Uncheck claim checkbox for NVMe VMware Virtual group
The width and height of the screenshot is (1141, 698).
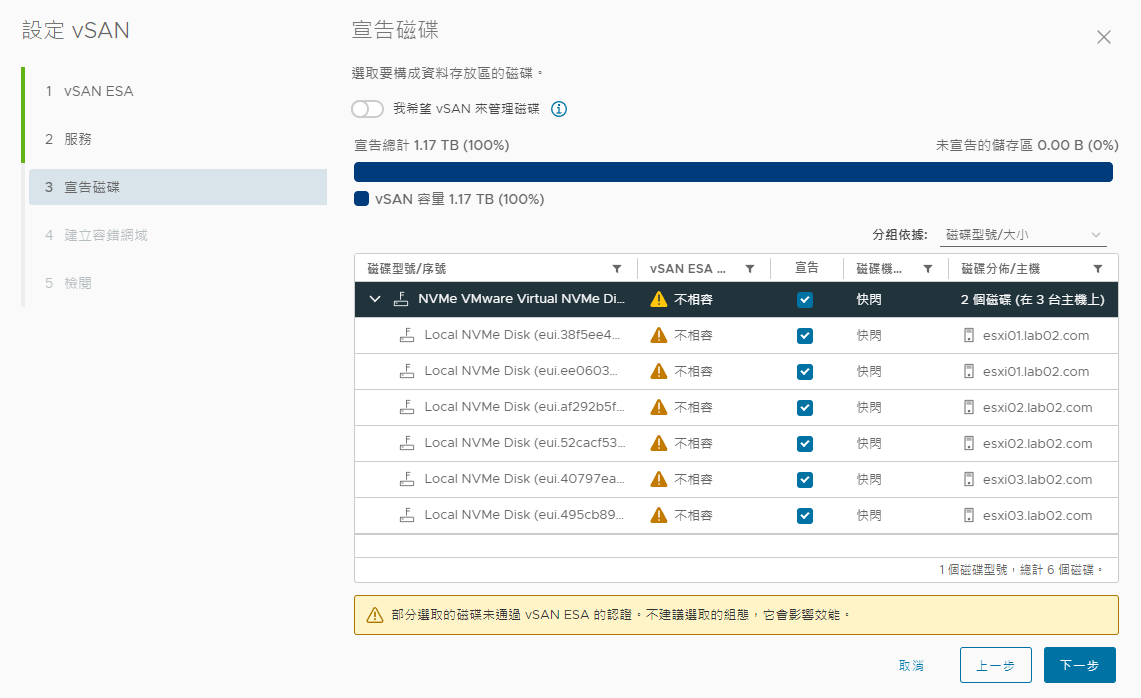805,300
